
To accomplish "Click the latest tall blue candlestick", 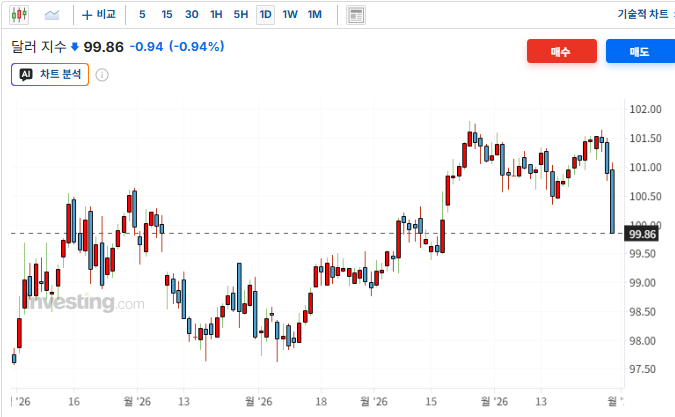I will 612,201.
